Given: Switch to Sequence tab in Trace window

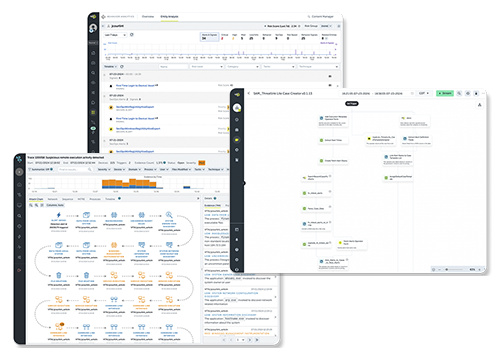Looking at the screenshot, I should (x=67, y=199).
